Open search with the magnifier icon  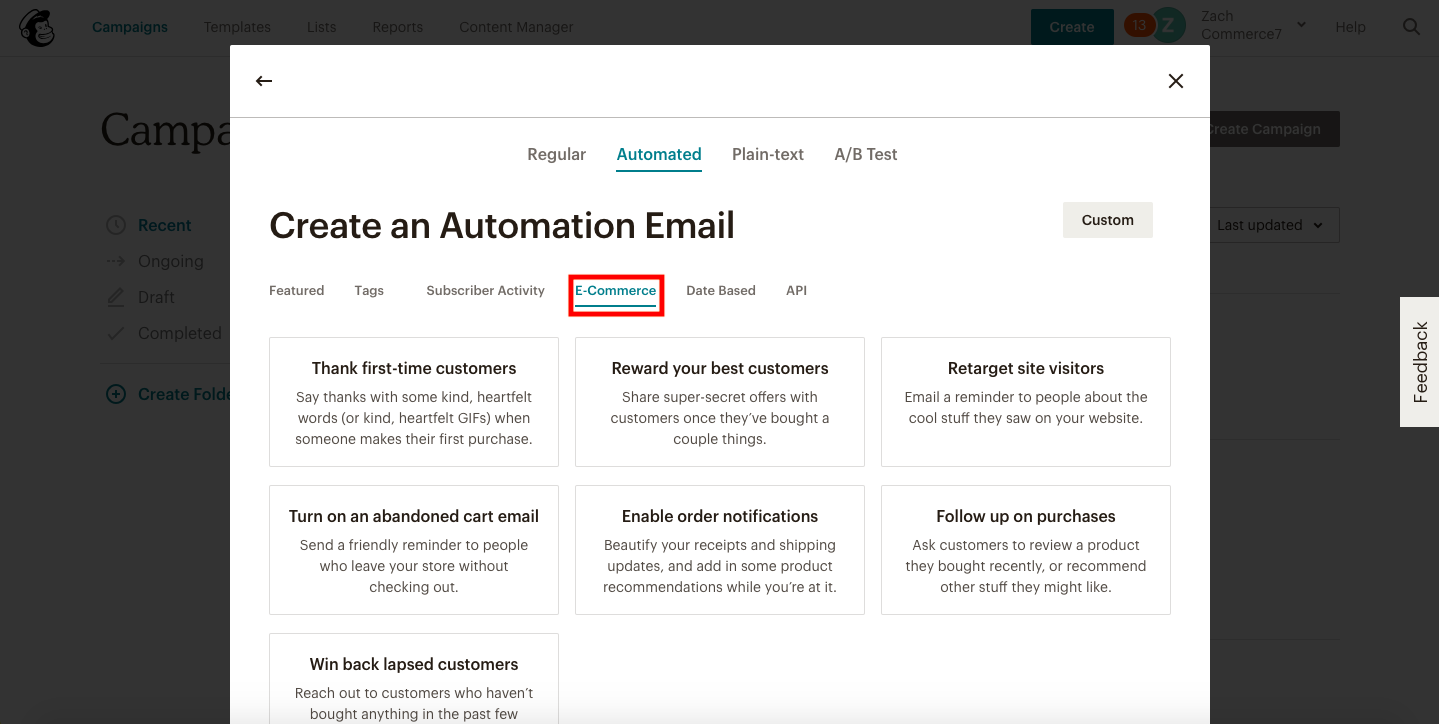[1411, 27]
